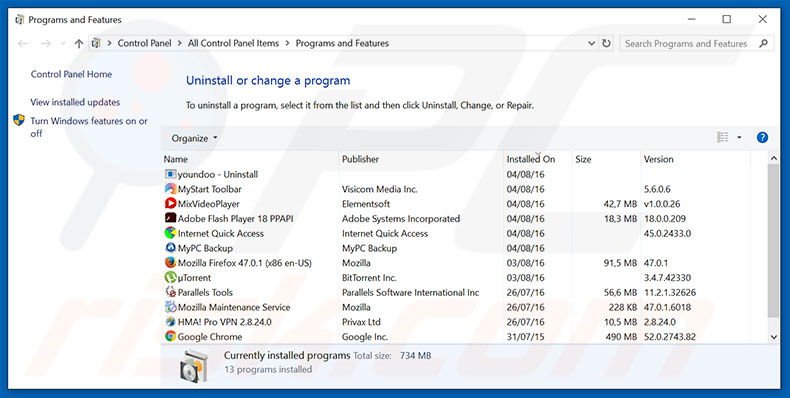
Task: Click the MixVideoPlayer red play icon
Action: [x=170, y=204]
